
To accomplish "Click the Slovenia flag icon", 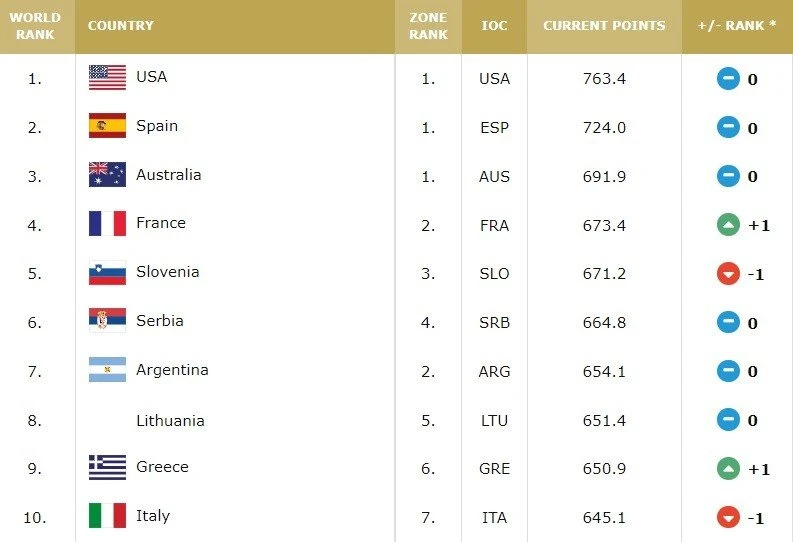I will pos(107,272).
